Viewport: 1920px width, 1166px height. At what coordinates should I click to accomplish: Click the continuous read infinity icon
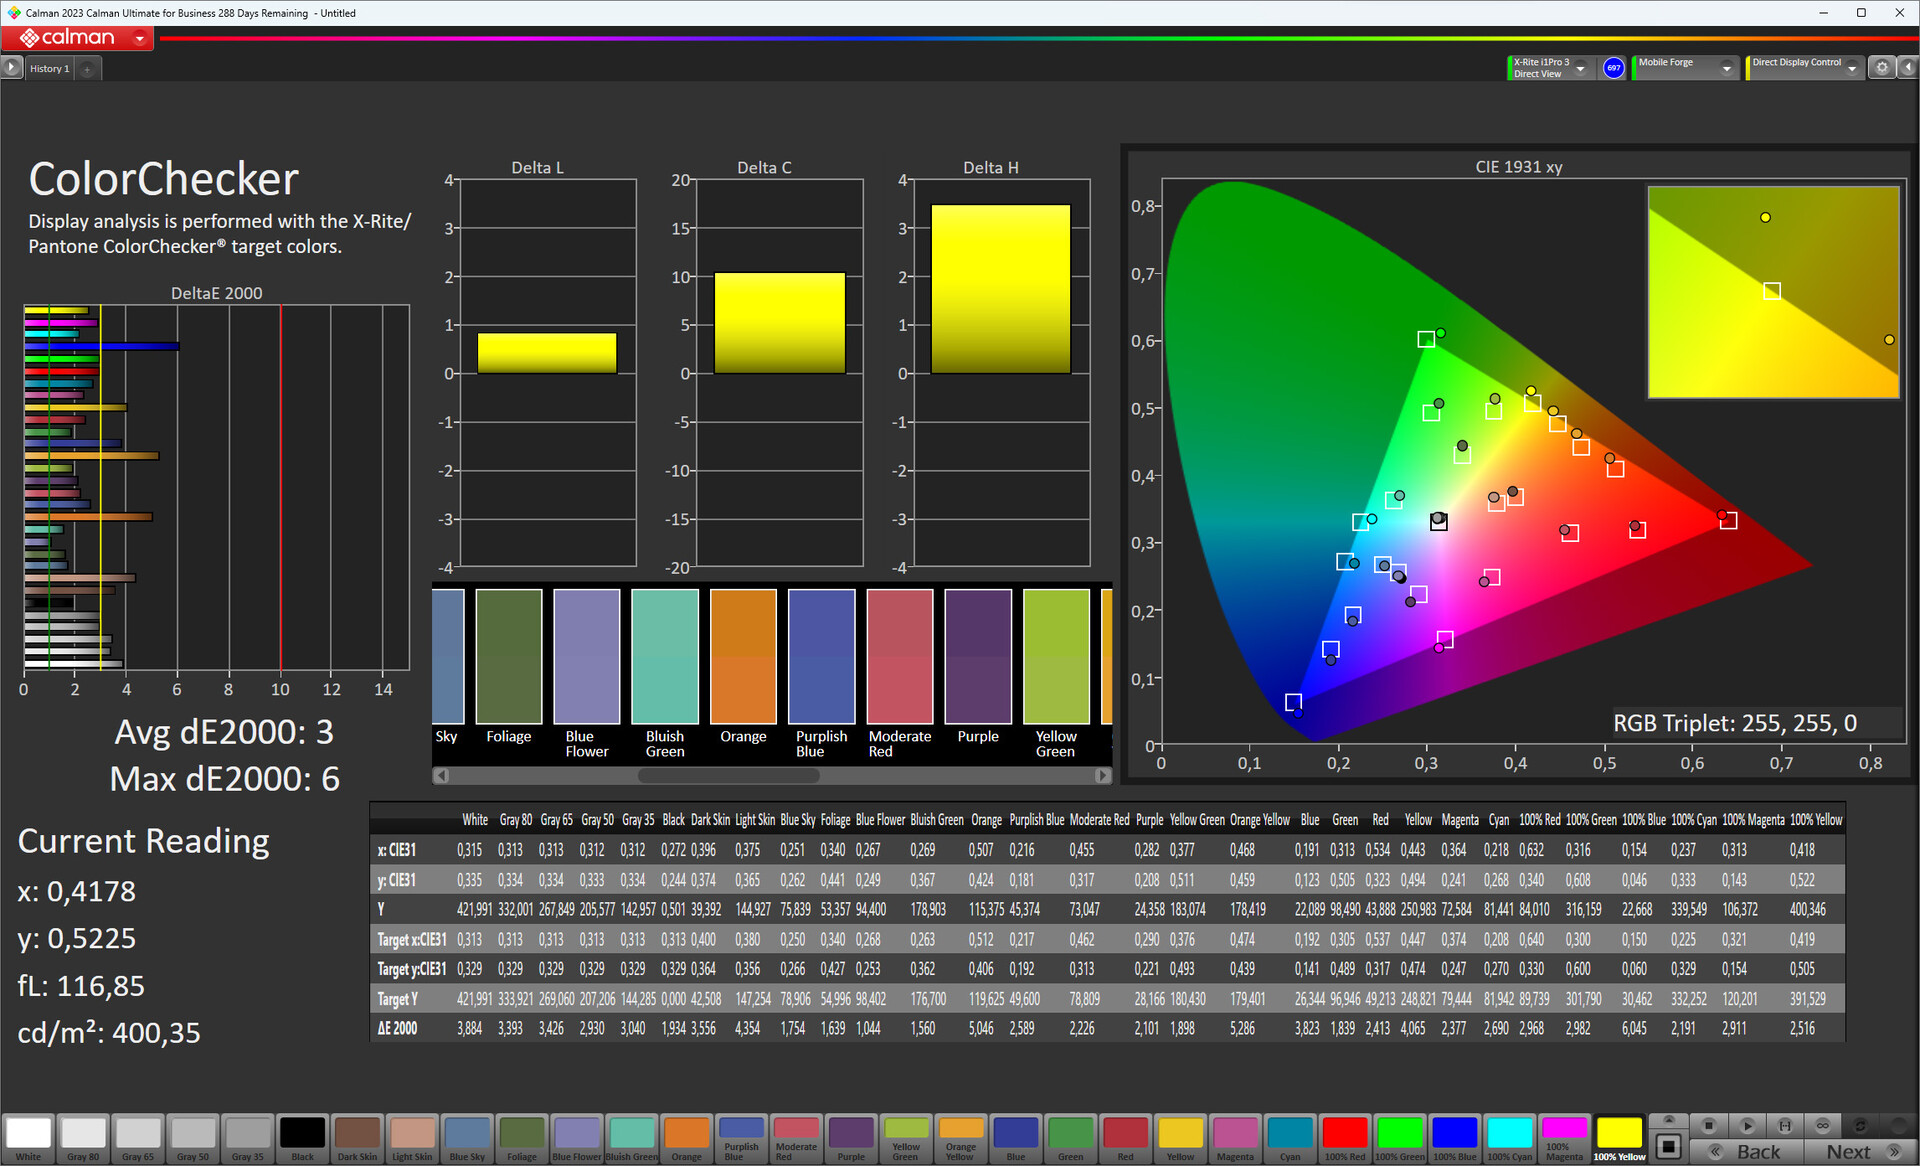1823,1126
